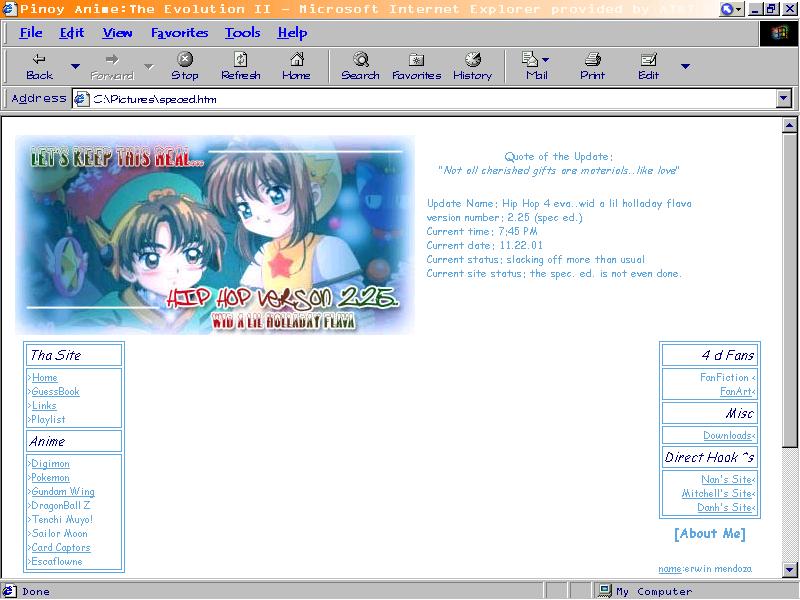Follow the Links link in Tha Site
Image resolution: width=800 pixels, height=600 pixels.
click(44, 406)
